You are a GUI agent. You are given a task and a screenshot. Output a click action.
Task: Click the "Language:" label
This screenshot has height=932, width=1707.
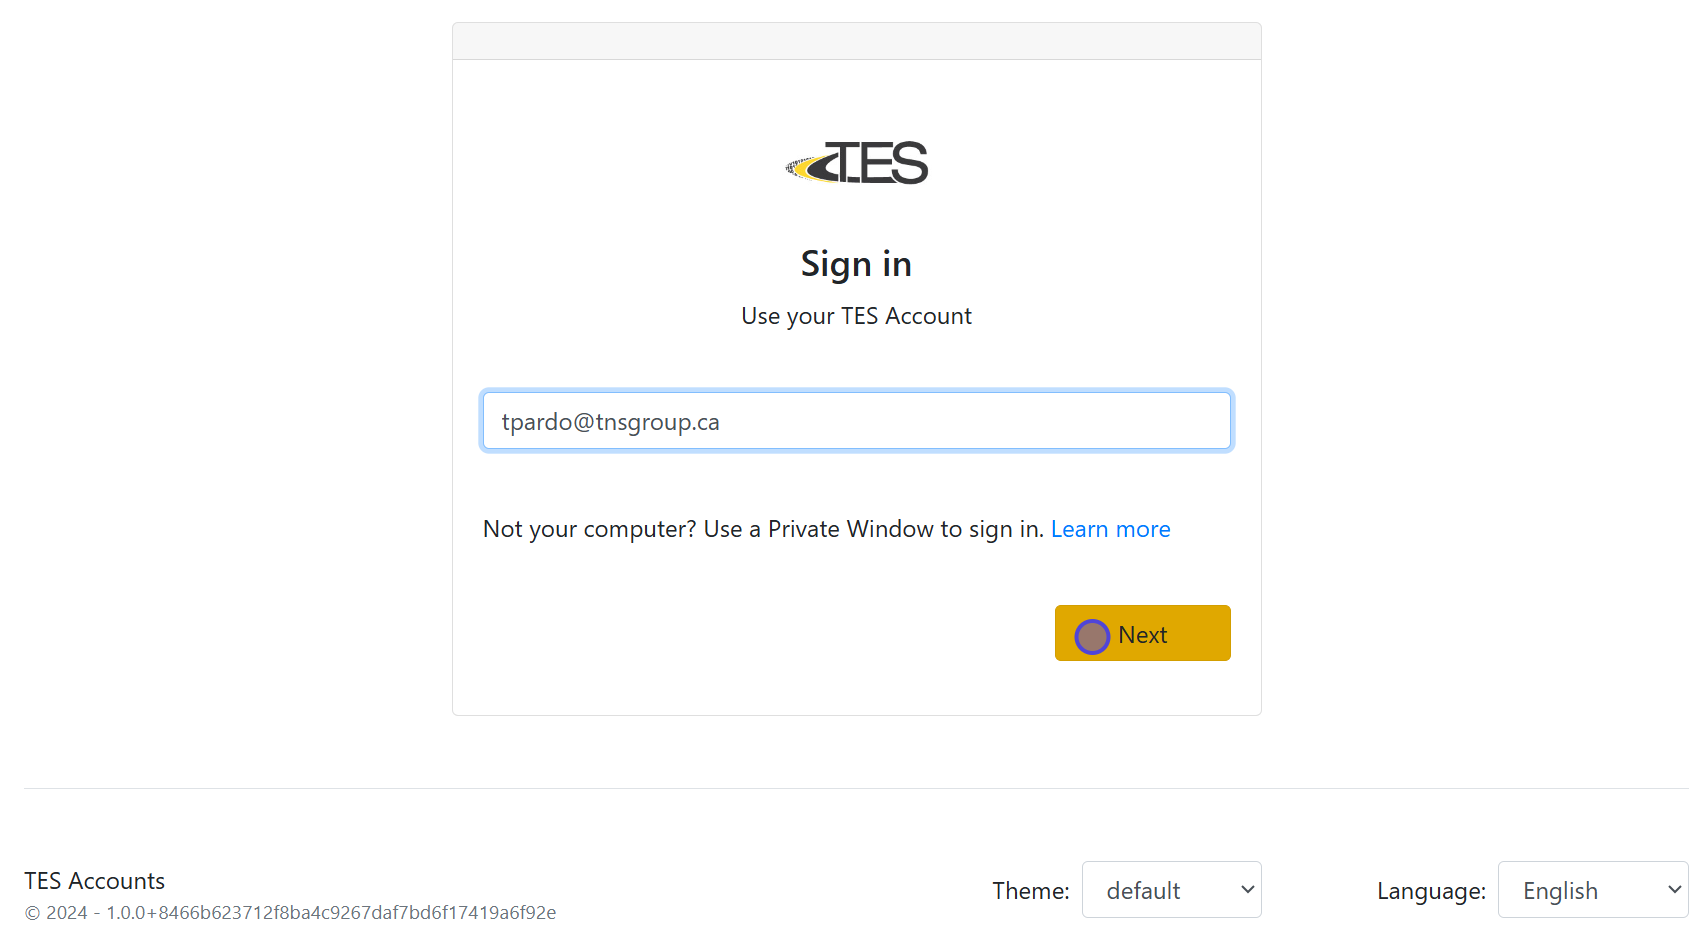pos(1430,891)
